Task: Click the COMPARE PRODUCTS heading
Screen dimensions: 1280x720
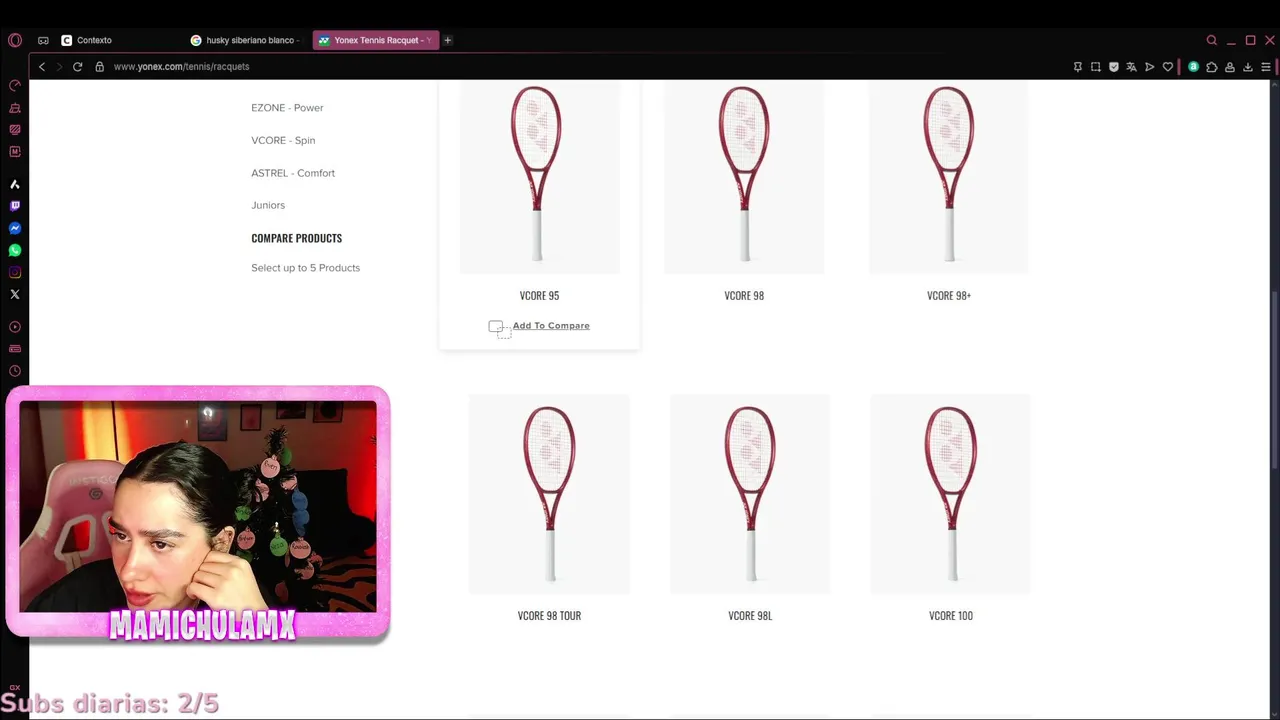Action: [x=296, y=238]
